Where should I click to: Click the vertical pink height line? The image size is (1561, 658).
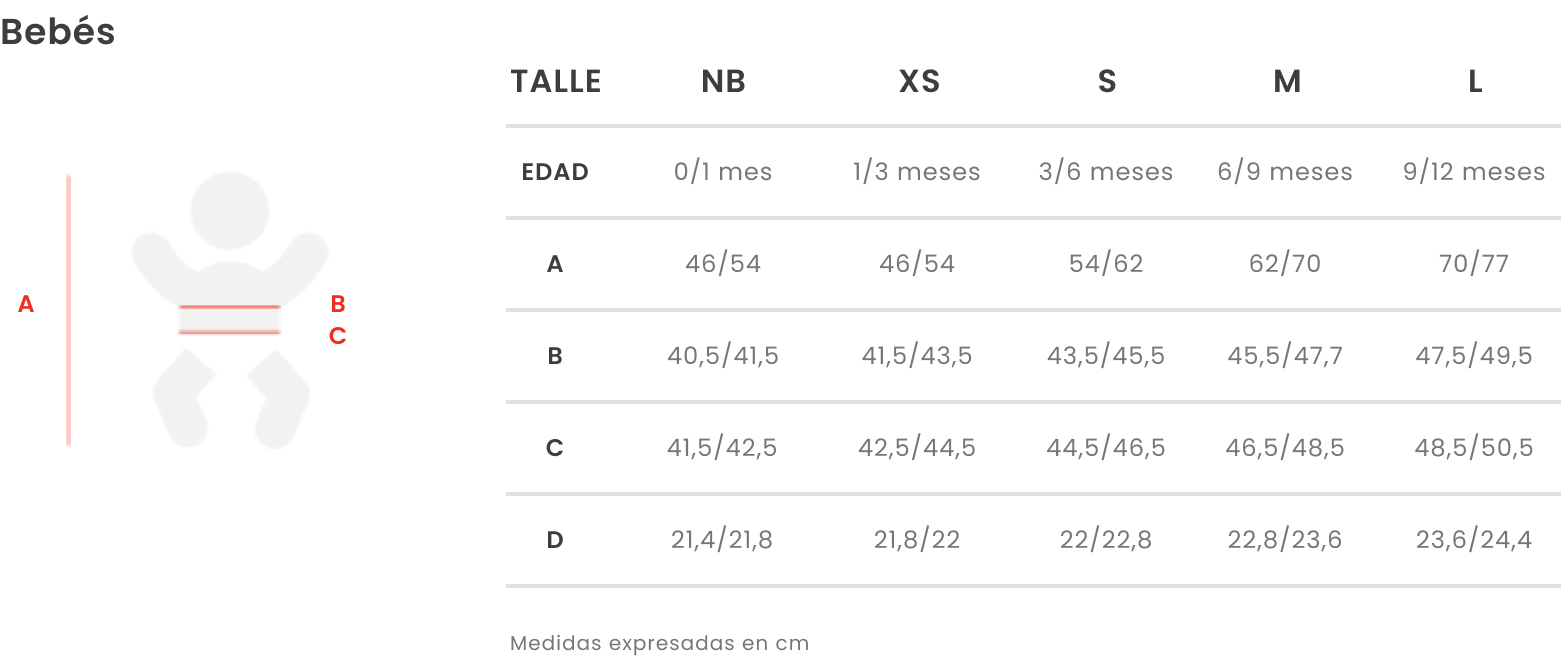tap(68, 310)
